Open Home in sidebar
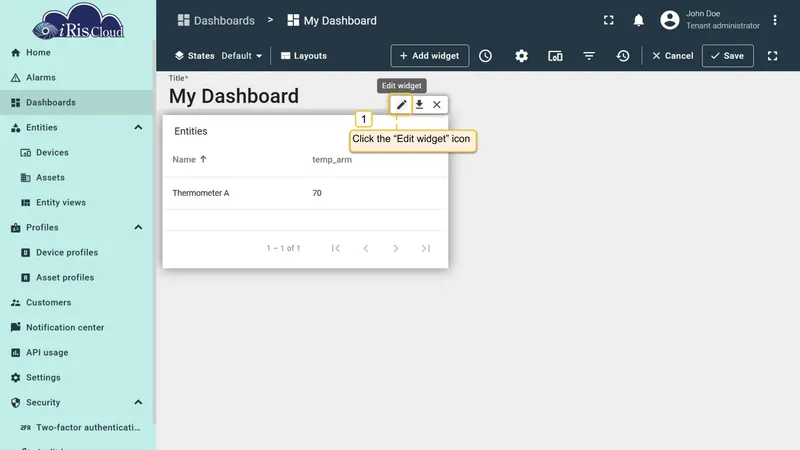This screenshot has width=800, height=450. tap(77, 53)
